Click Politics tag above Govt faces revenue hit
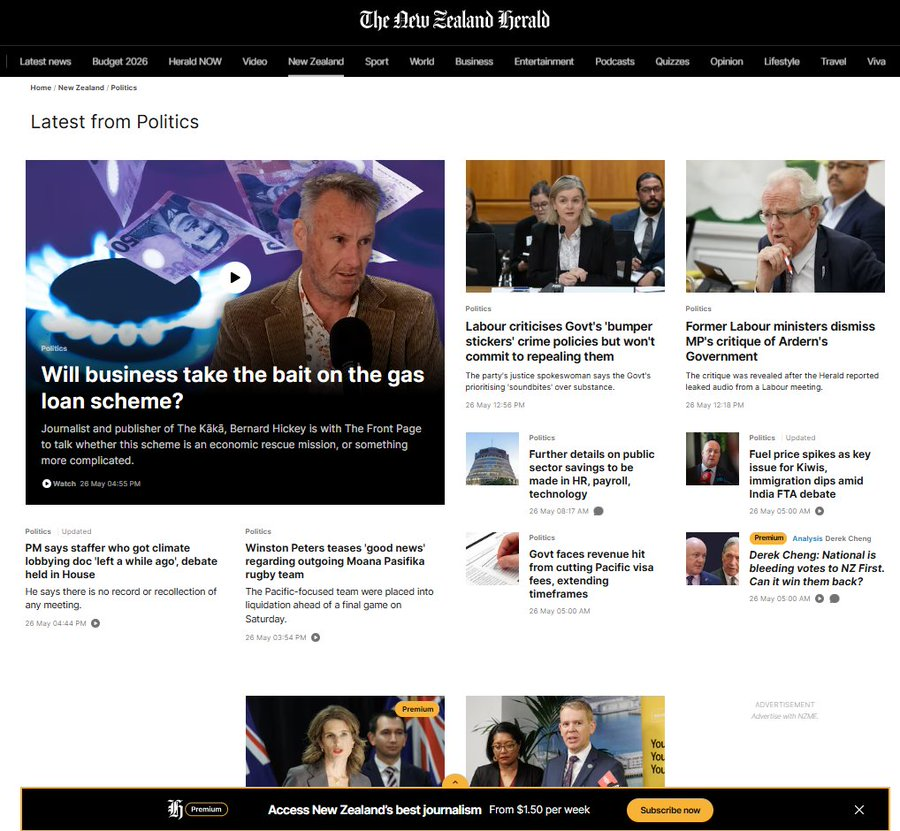Image resolution: width=900 pixels, height=831 pixels. [x=542, y=538]
